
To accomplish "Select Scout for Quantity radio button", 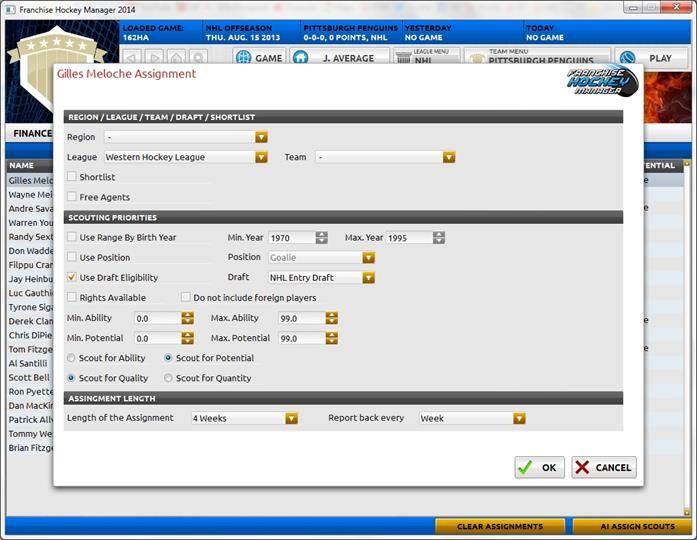I will point(168,378).
